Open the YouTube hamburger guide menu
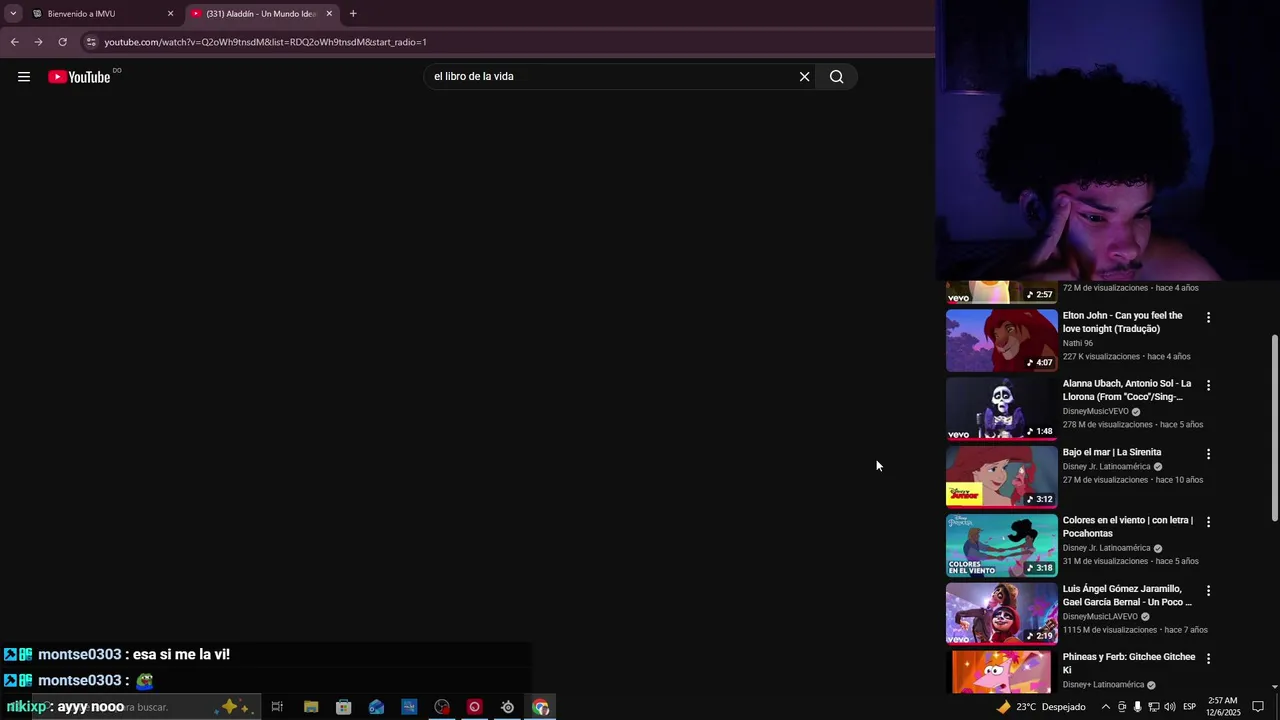Viewport: 1280px width, 720px height. [24, 77]
